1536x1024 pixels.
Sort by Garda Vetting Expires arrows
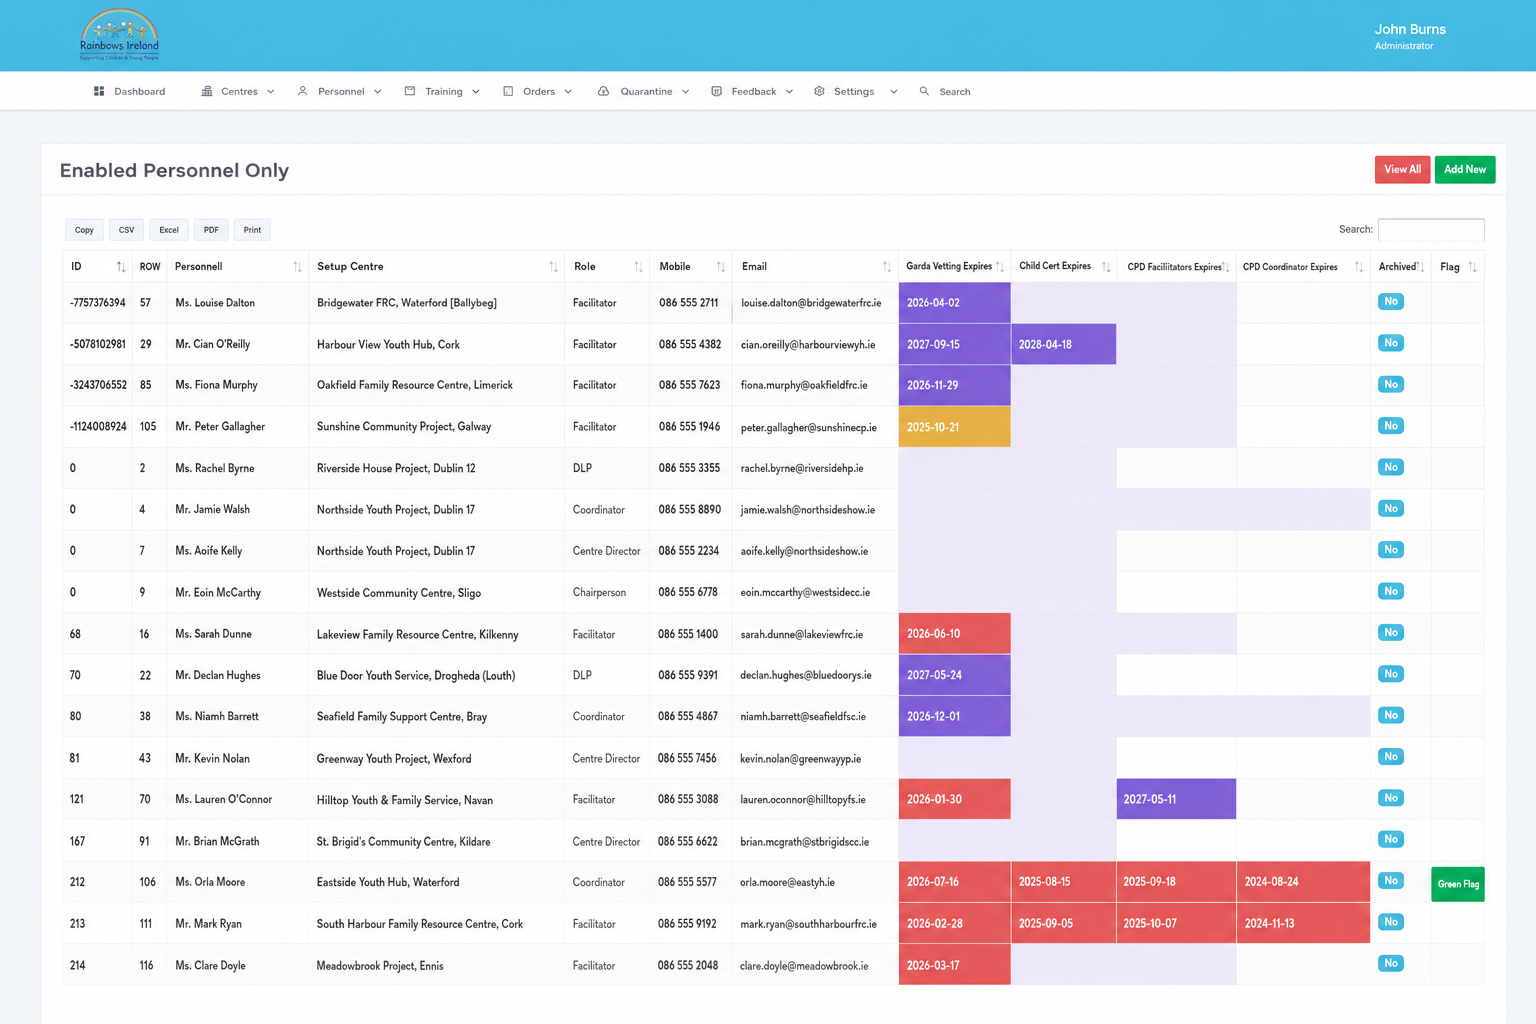pyautogui.click(x=1000, y=267)
